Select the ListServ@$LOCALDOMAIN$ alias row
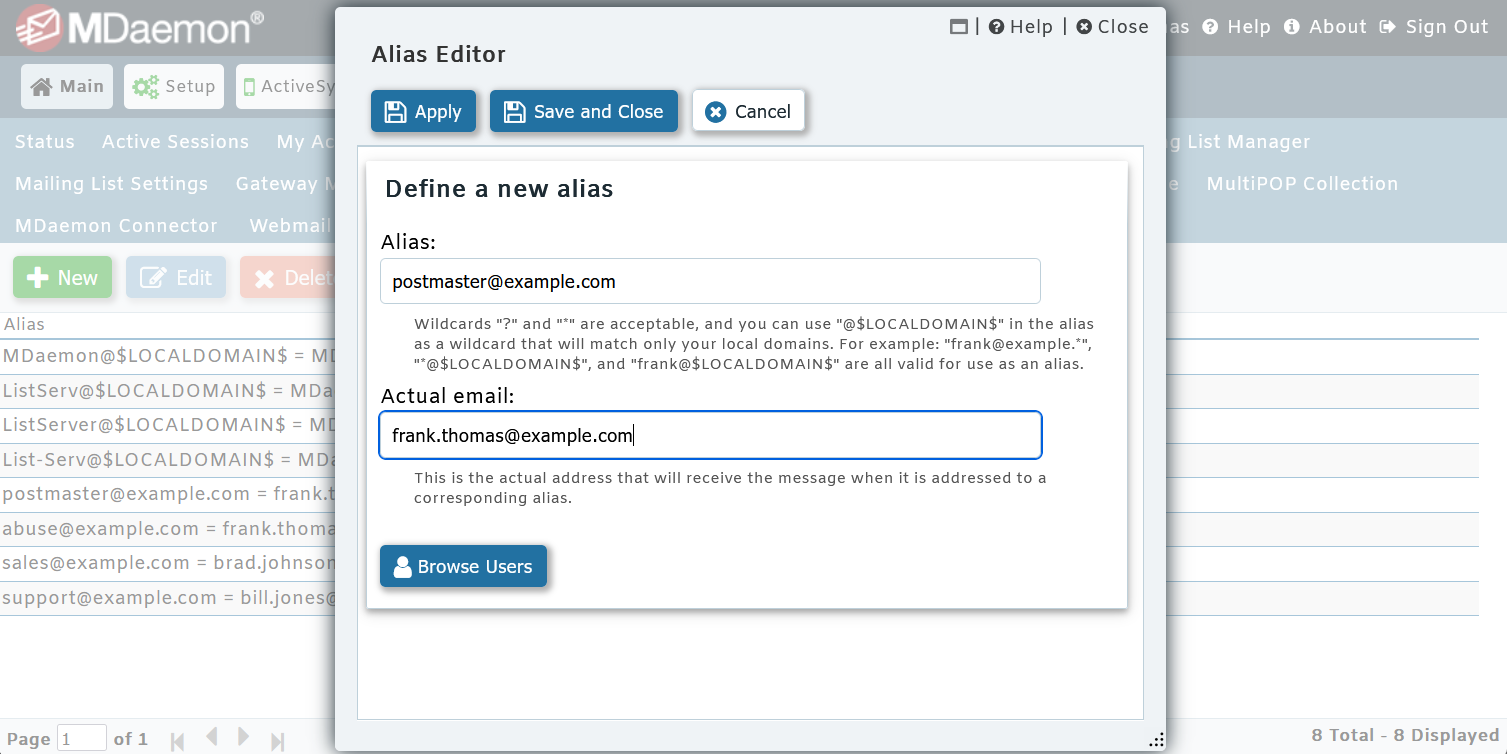The image size is (1507, 754). tap(168, 391)
